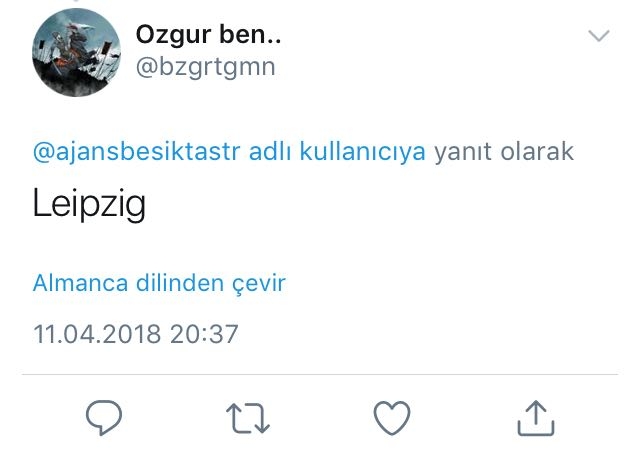Image resolution: width=640 pixels, height=462 pixels.
Task: Select the word 'dilinden' in translate link
Action: click(x=180, y=282)
